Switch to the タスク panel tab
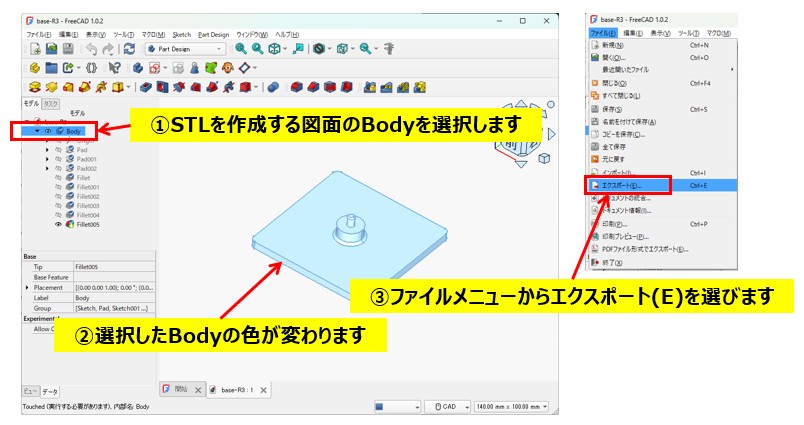The width and height of the screenshot is (804, 425). (x=51, y=104)
